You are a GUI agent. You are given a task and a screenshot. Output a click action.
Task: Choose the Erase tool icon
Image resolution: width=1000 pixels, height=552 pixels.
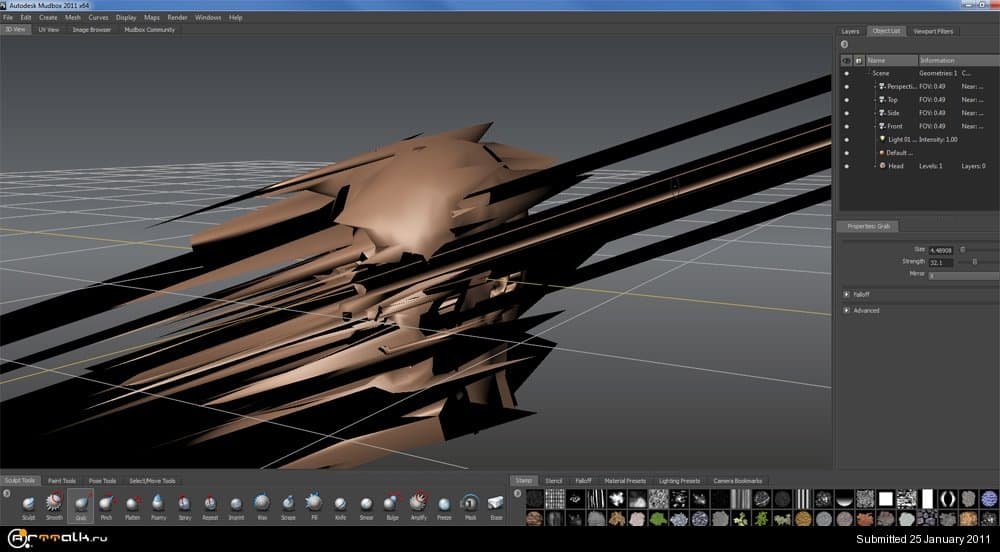pos(496,503)
